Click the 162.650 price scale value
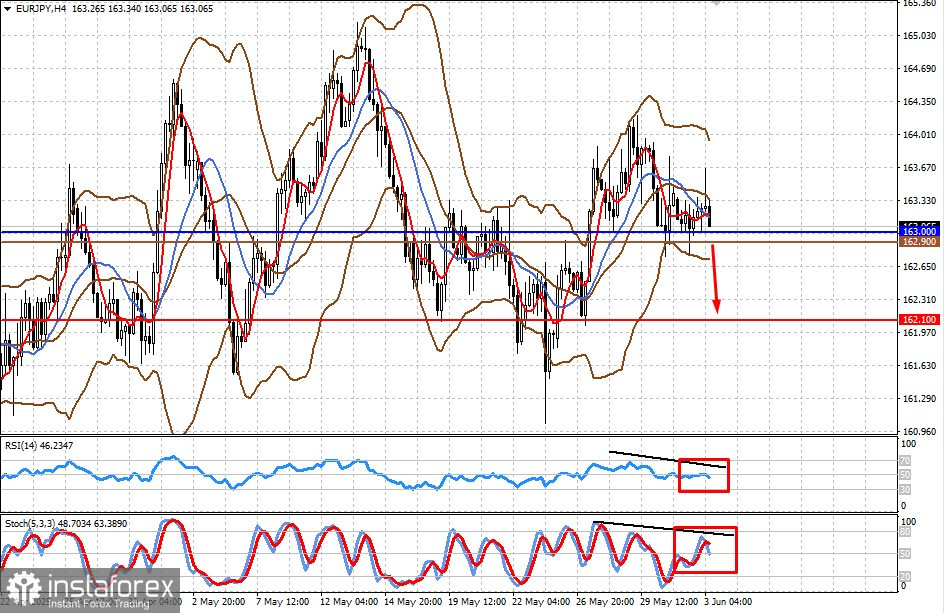Screen dimensions: 944x613 [x=919, y=267]
